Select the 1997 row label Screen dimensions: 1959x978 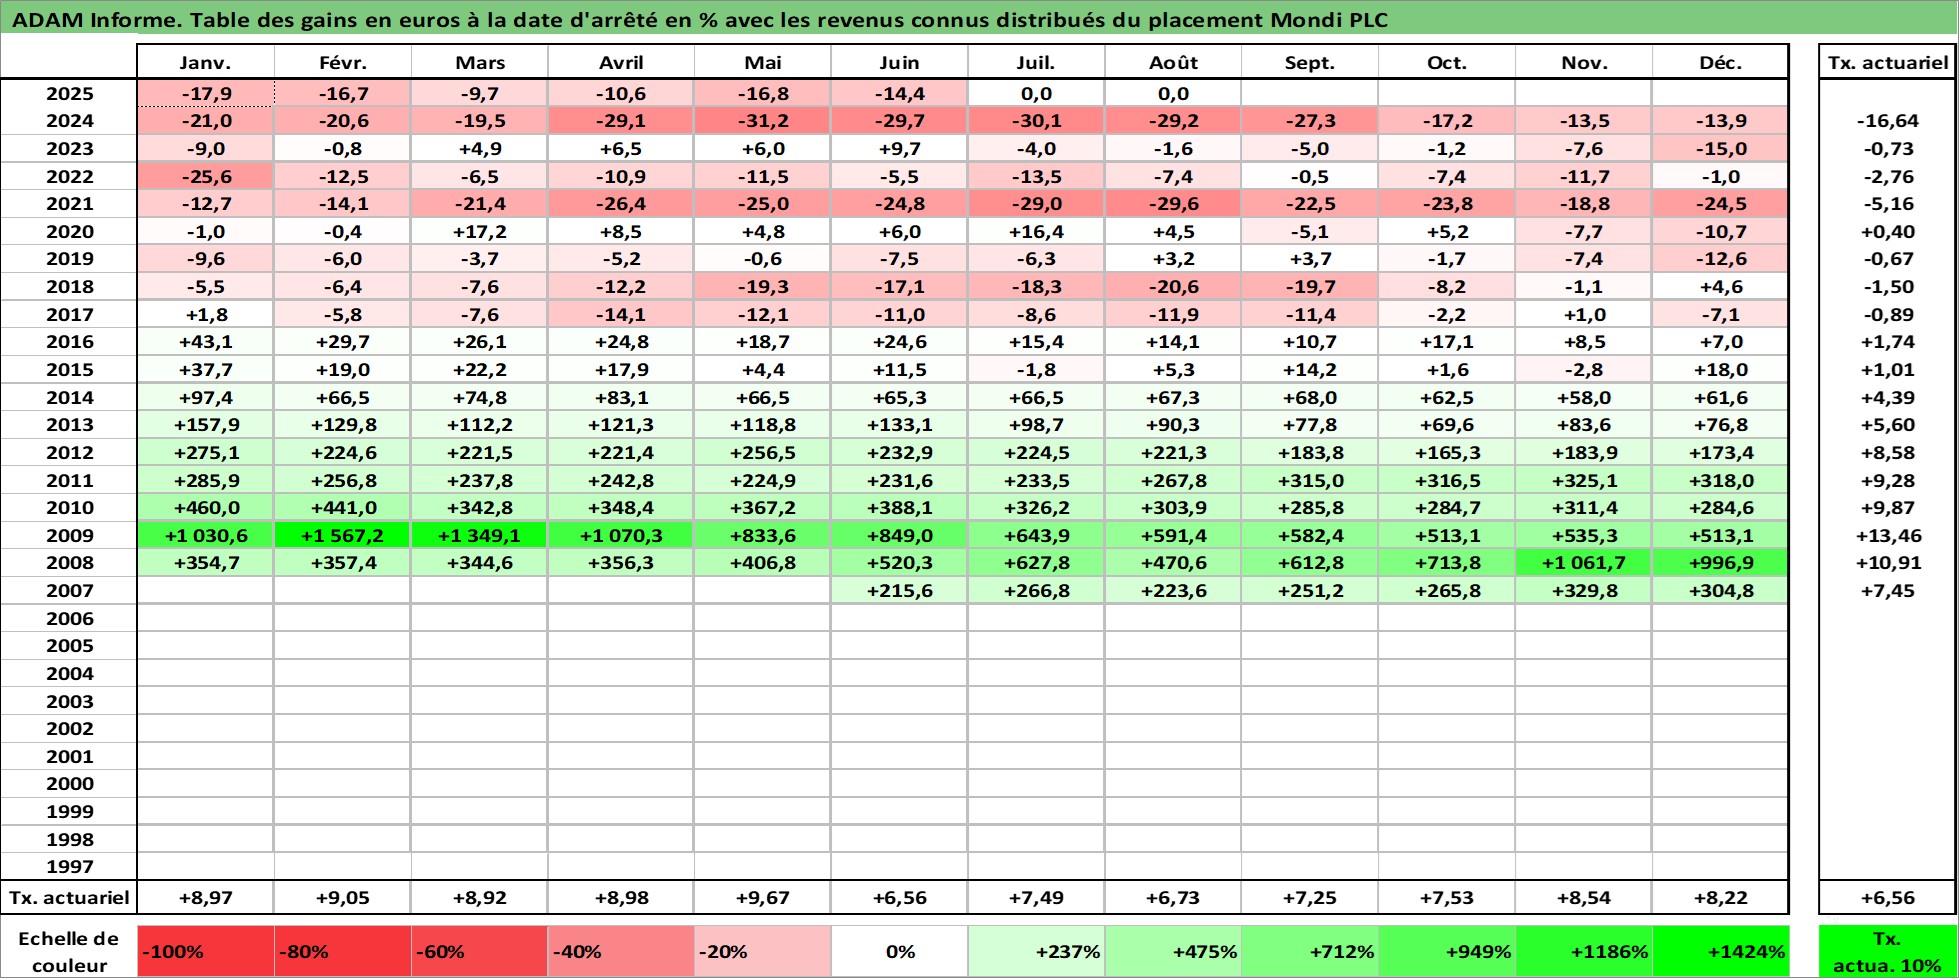[69, 867]
